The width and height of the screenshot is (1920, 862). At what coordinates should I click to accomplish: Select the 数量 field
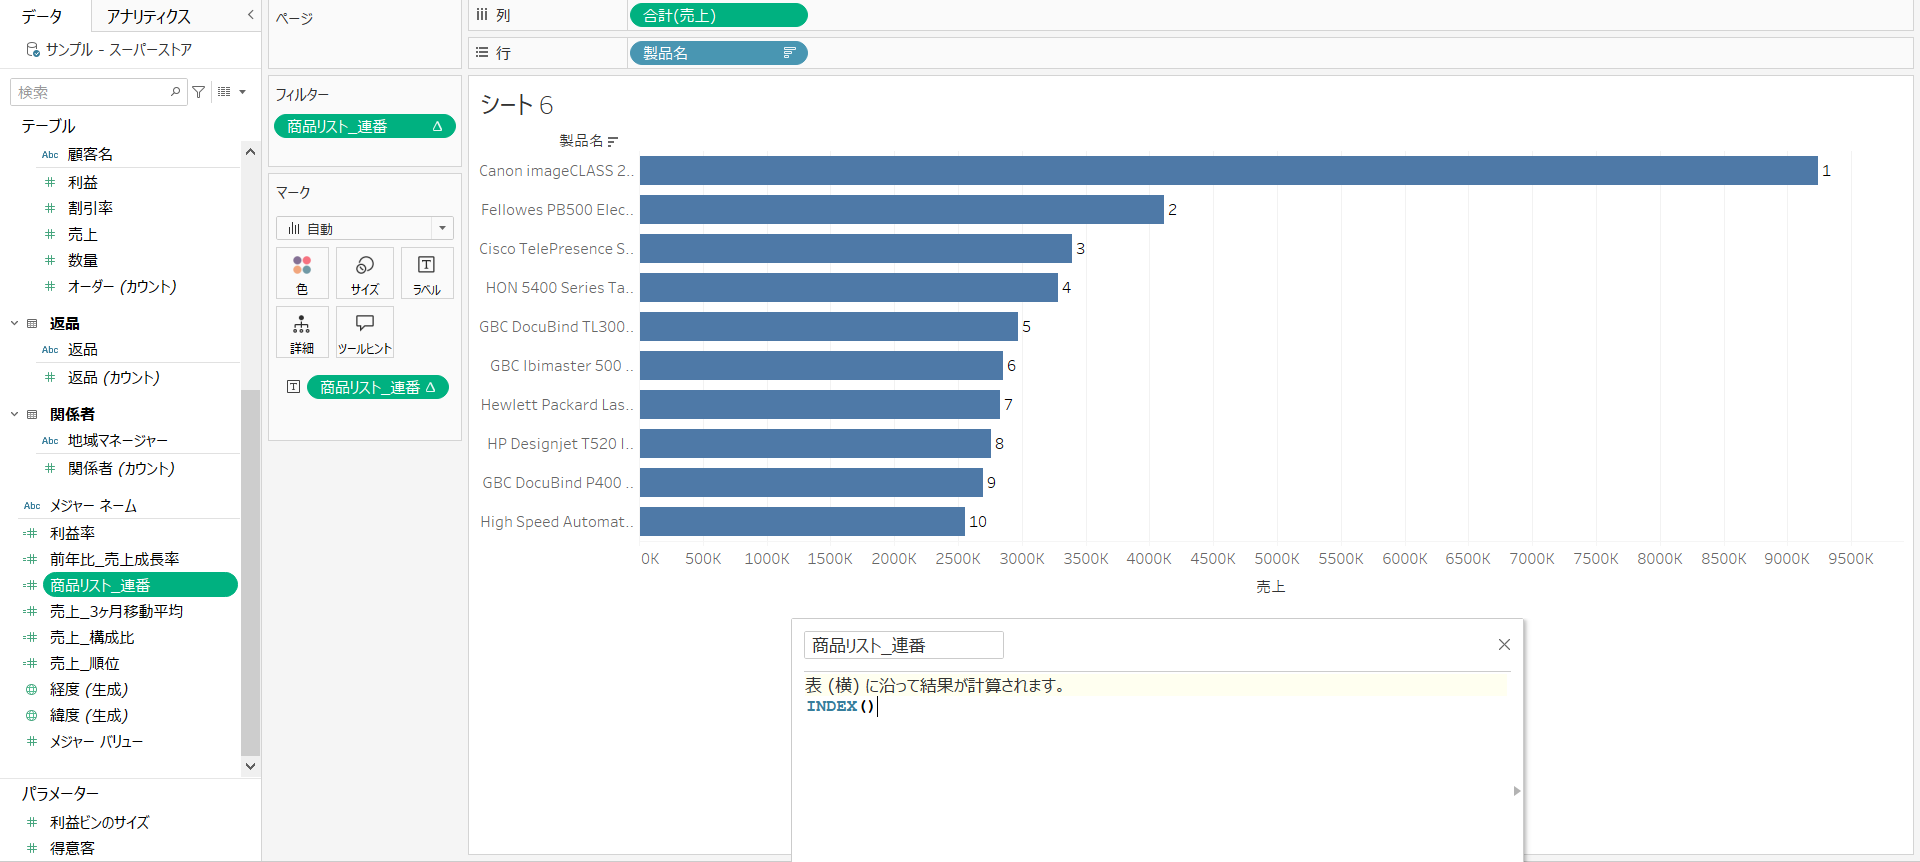[83, 260]
